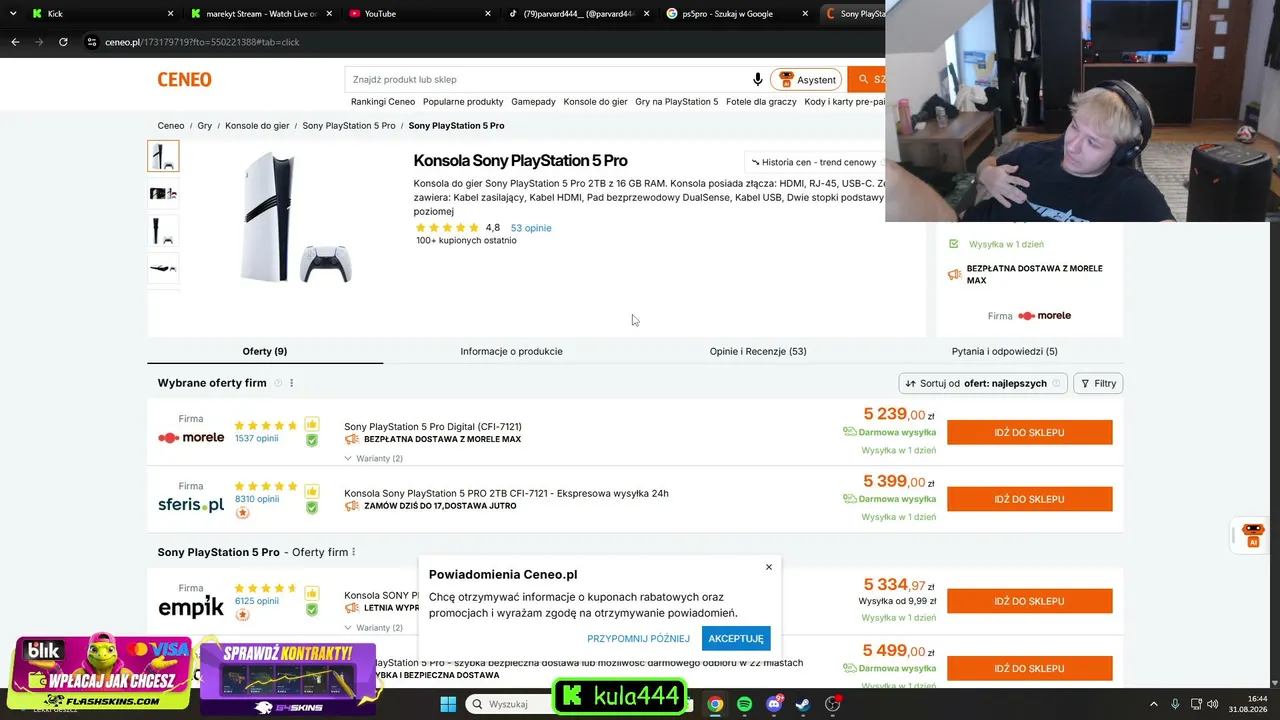Open three-dot menu beside Oferty firm
Image resolution: width=1280 pixels, height=720 pixels.
tap(354, 552)
